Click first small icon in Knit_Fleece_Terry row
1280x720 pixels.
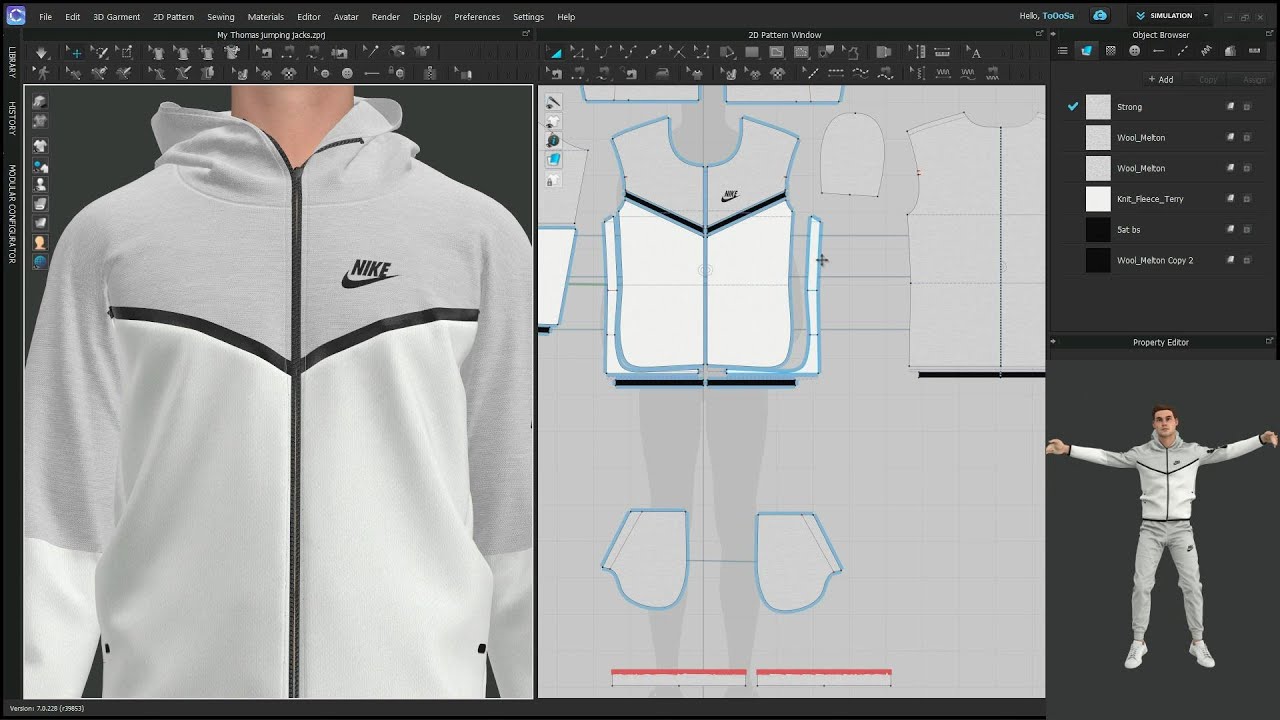click(1231, 199)
